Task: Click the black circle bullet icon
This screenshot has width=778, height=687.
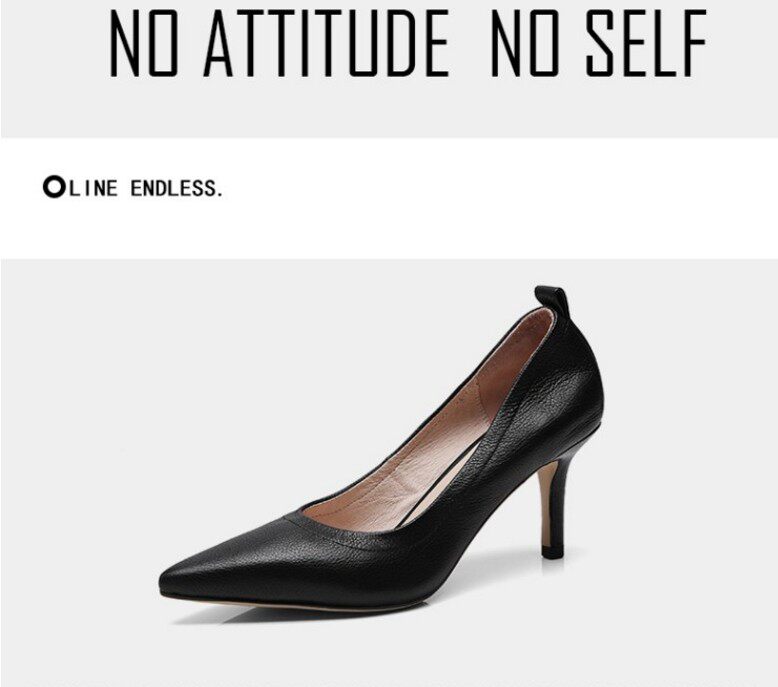Action: point(54,187)
